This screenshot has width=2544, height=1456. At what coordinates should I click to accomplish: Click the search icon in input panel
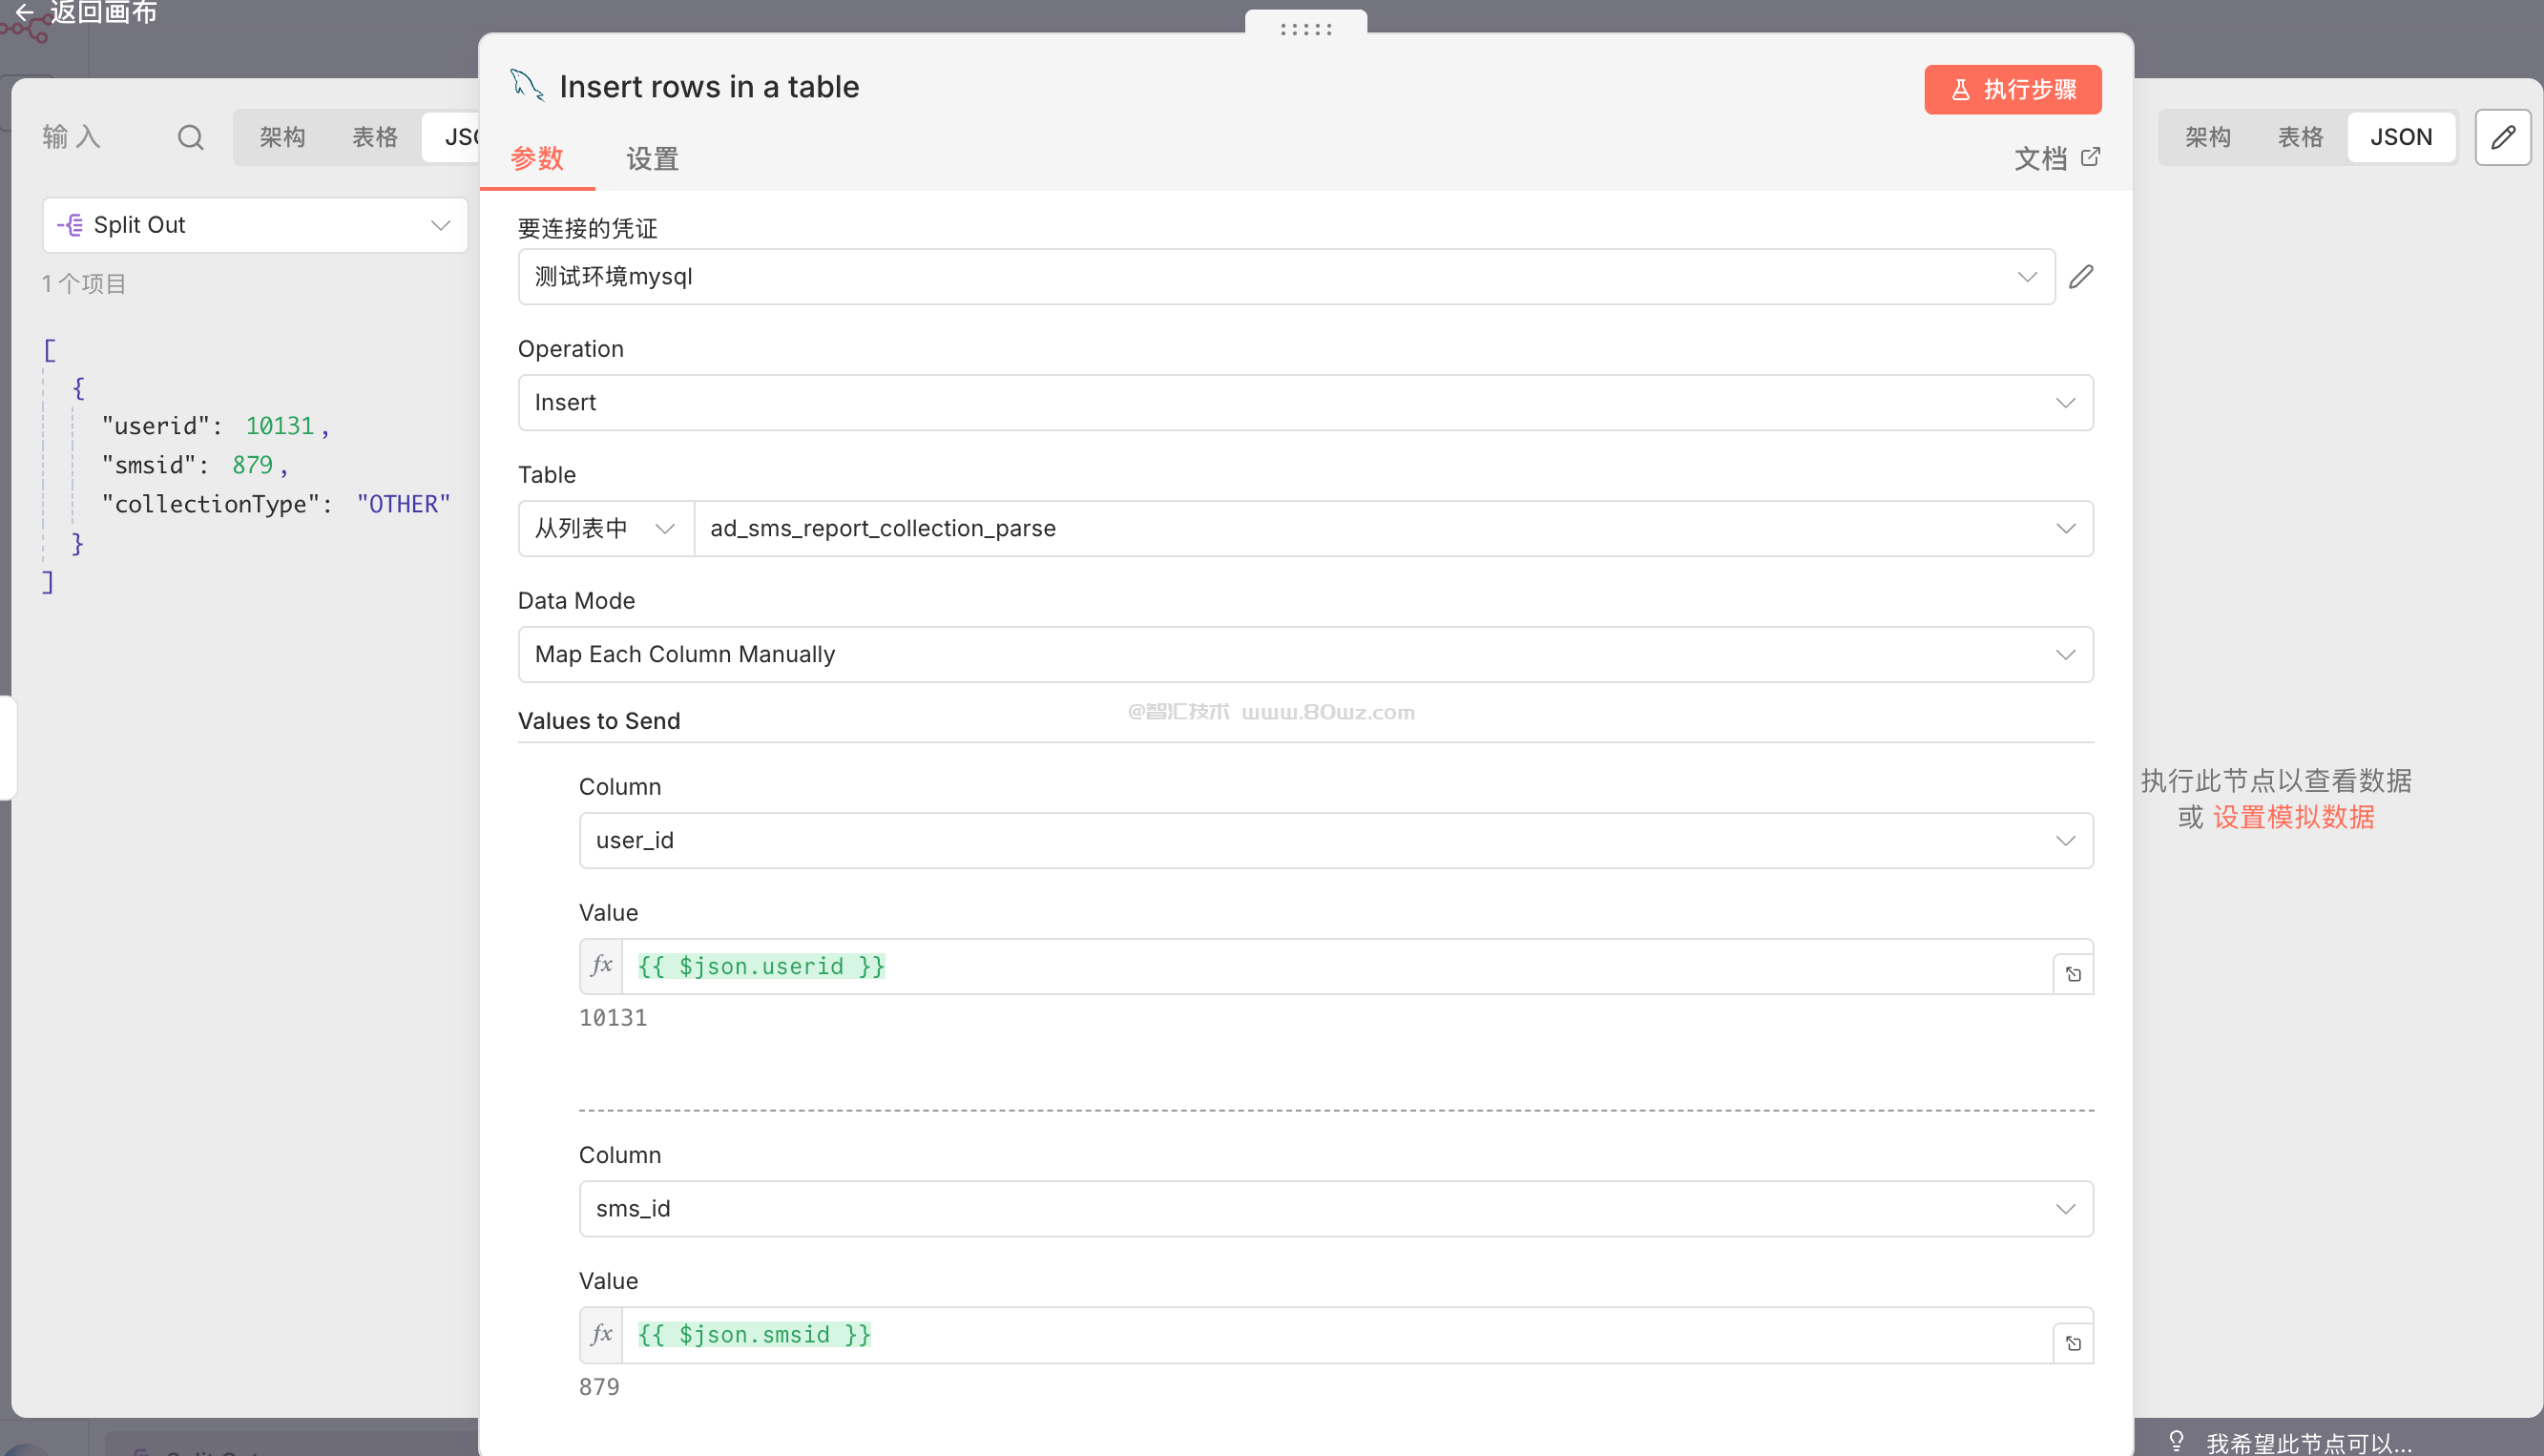pyautogui.click(x=190, y=137)
